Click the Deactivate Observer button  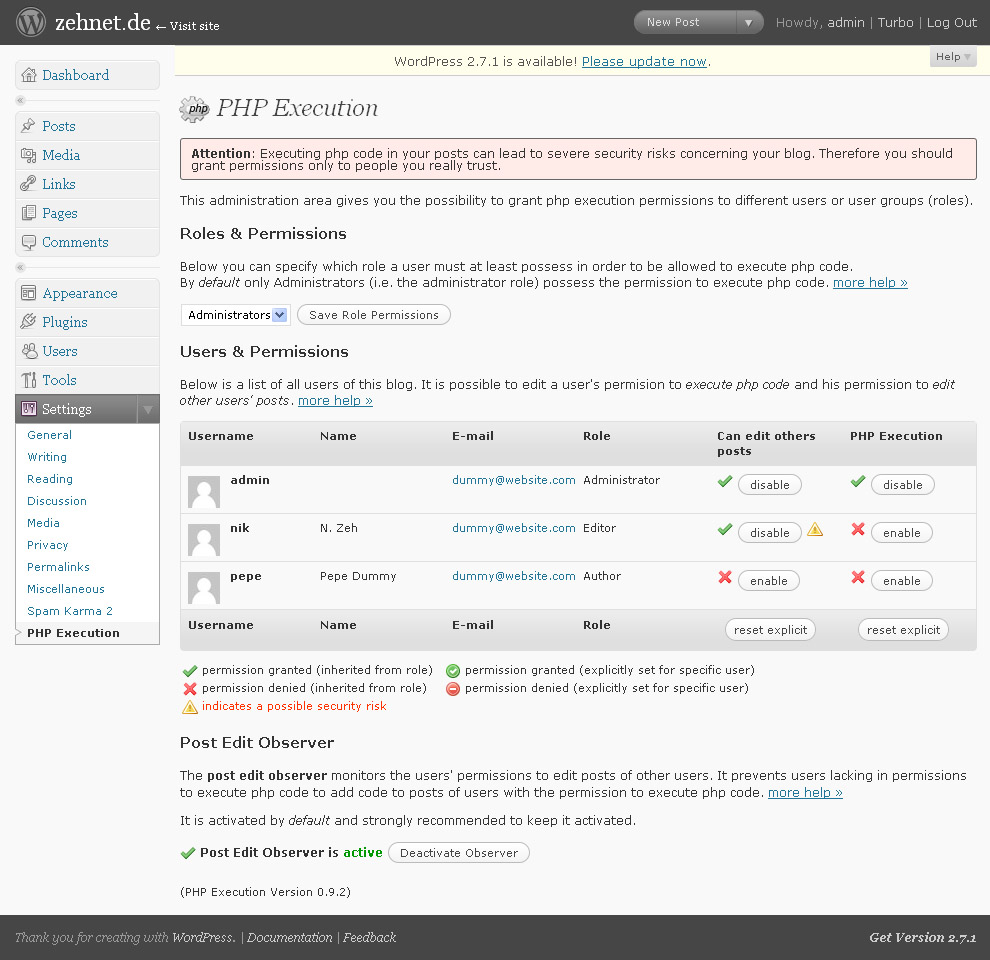pos(459,853)
